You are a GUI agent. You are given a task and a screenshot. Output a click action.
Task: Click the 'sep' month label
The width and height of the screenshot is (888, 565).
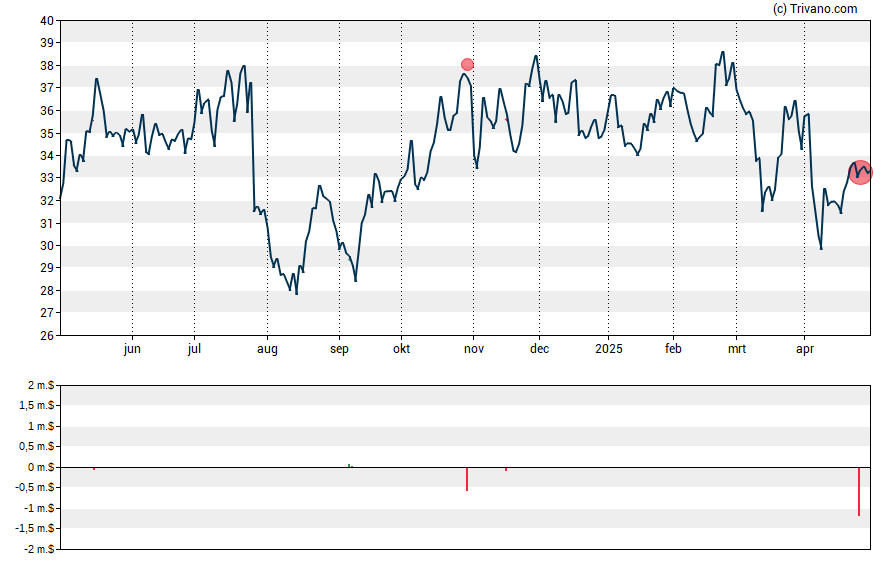point(339,349)
